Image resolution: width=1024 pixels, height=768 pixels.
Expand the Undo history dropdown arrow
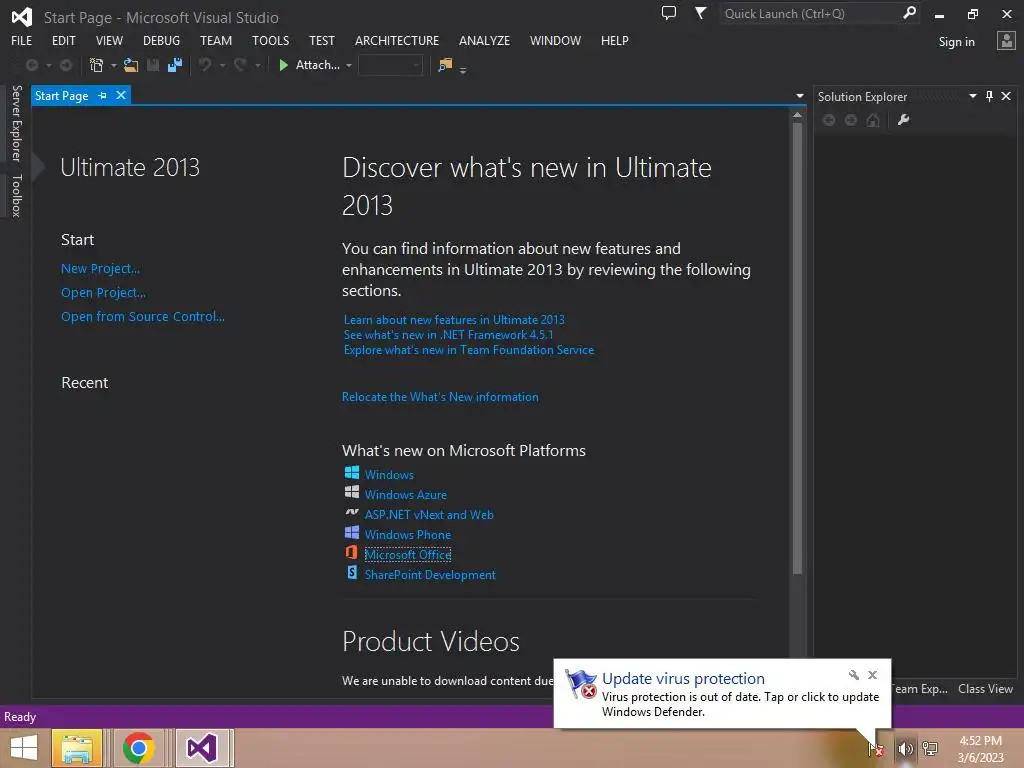223,65
